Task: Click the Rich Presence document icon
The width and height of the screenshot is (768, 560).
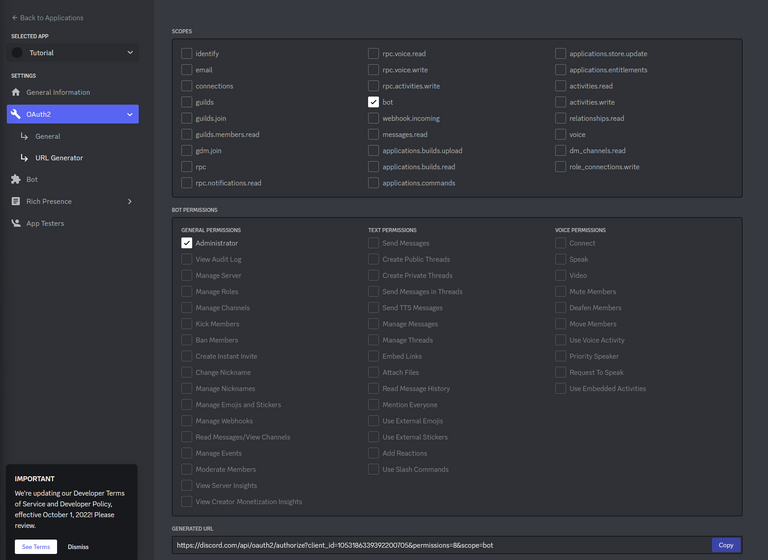Action: [16, 201]
